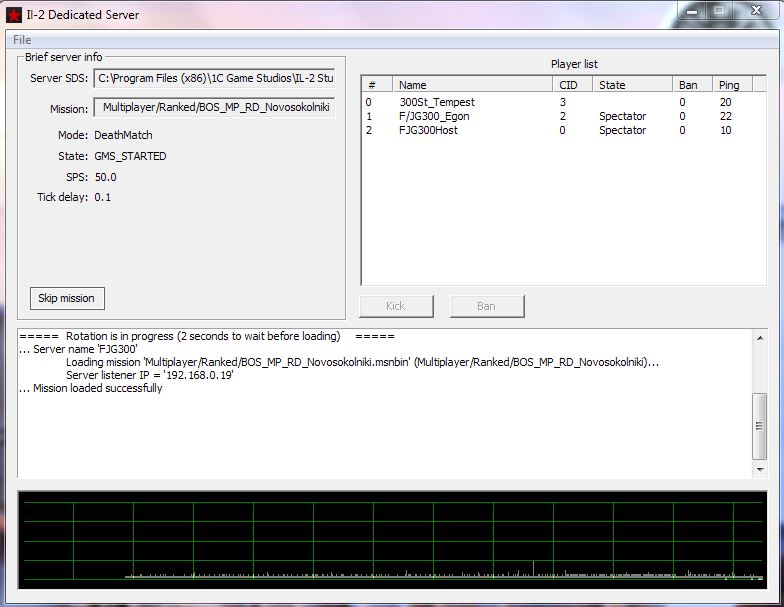Maximize the Il-2 Dedicated Server window
Screen dimensions: 784x607
pos(720,11)
